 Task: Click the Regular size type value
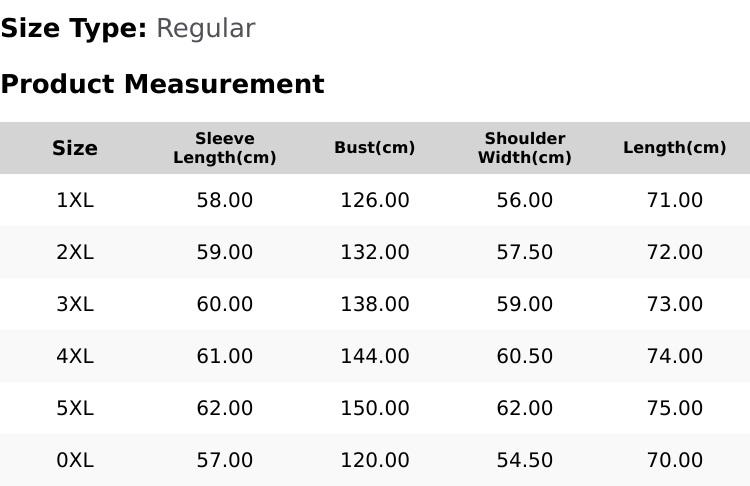coord(206,29)
